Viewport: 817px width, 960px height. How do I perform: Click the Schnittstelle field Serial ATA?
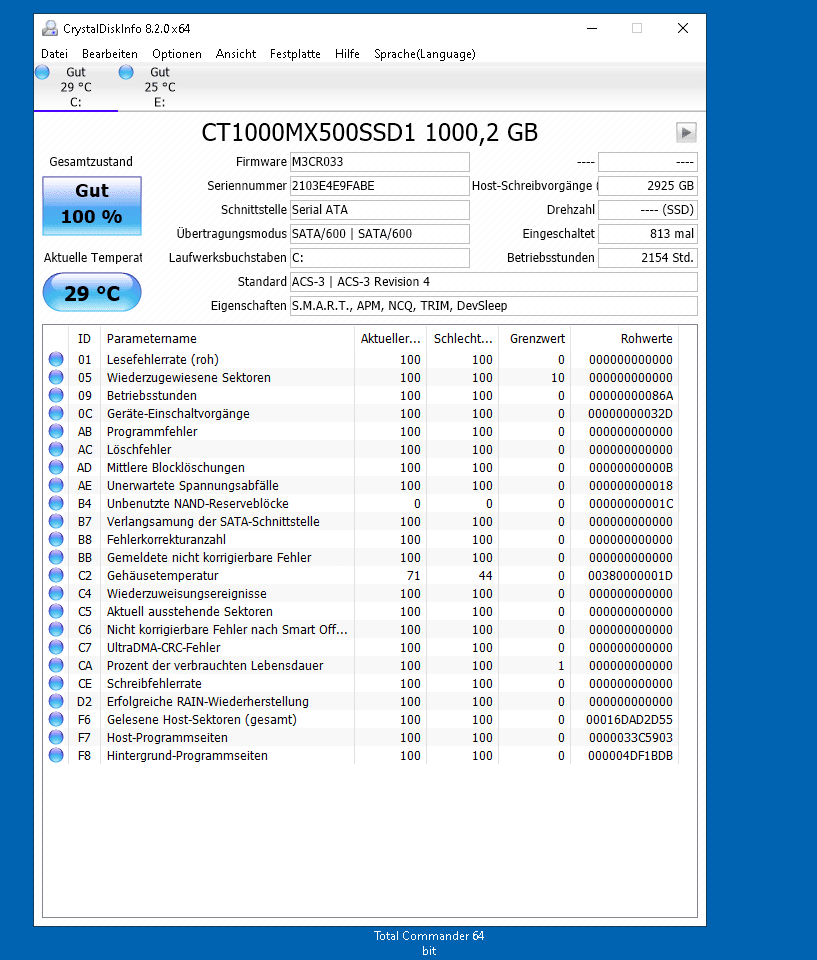380,209
